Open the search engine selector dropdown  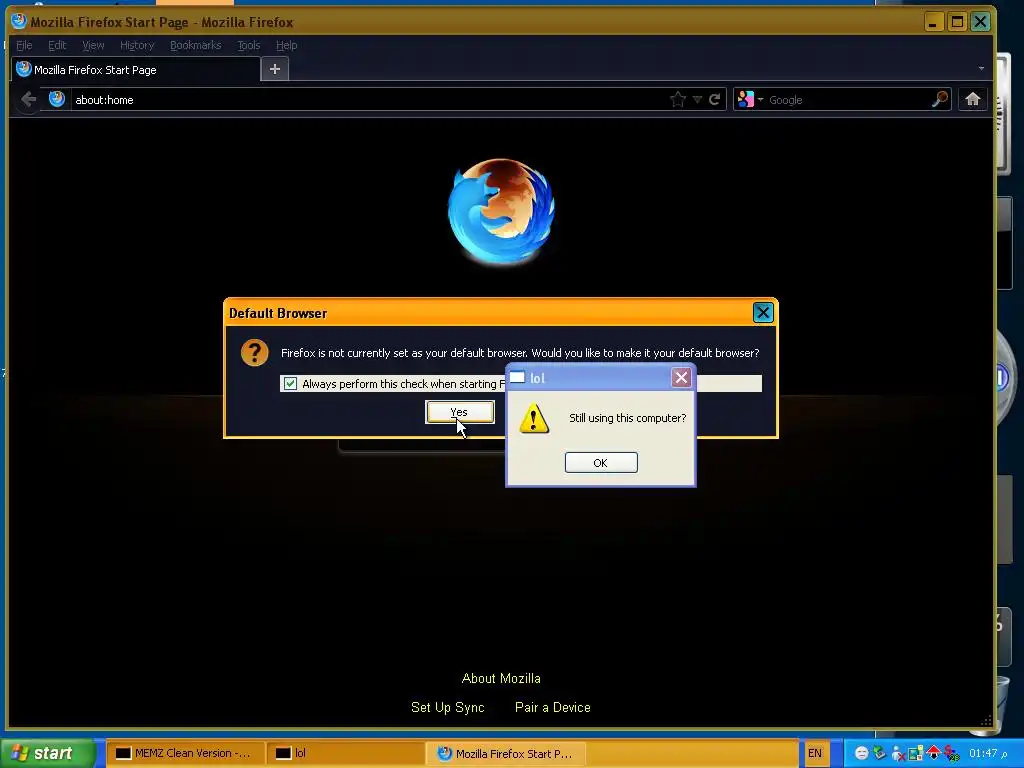(750, 99)
